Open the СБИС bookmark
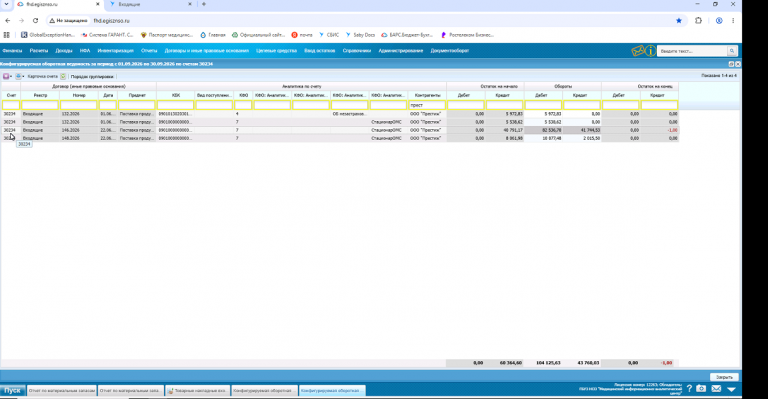Viewport: 768px width, 399px height. [329, 35]
